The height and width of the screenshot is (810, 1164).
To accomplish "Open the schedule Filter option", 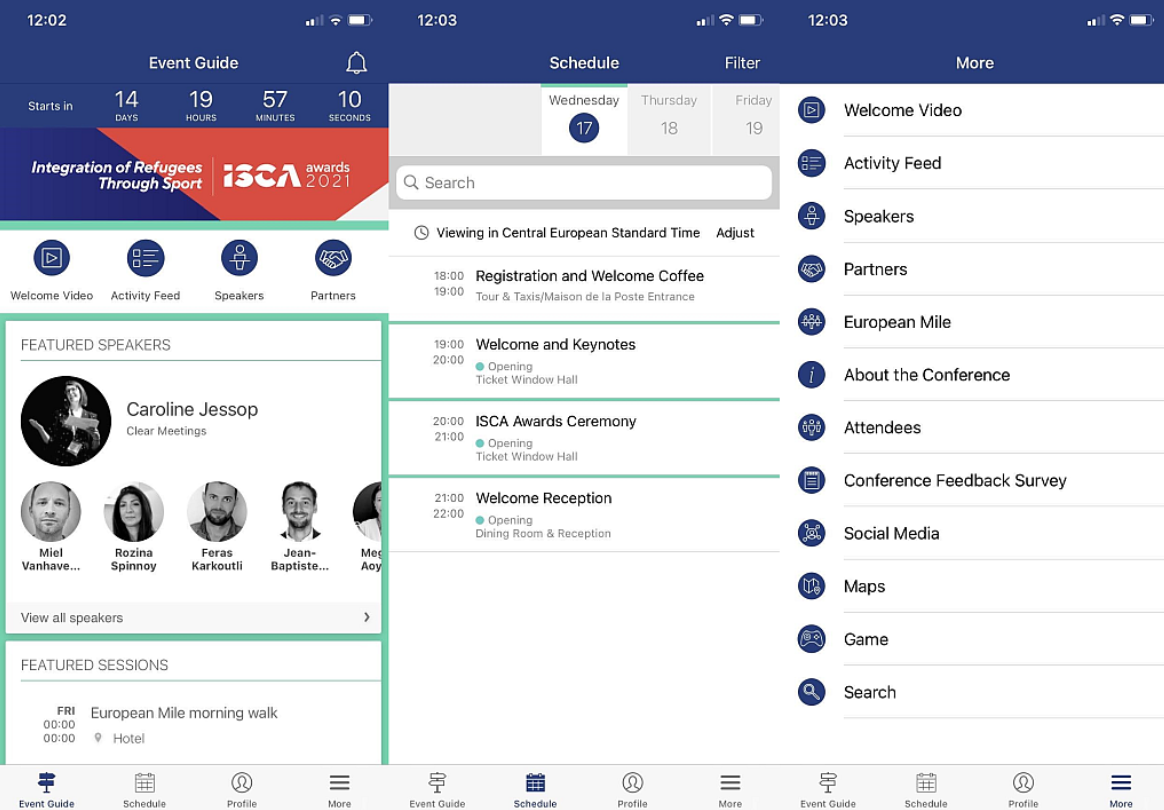I will pyautogui.click(x=742, y=63).
